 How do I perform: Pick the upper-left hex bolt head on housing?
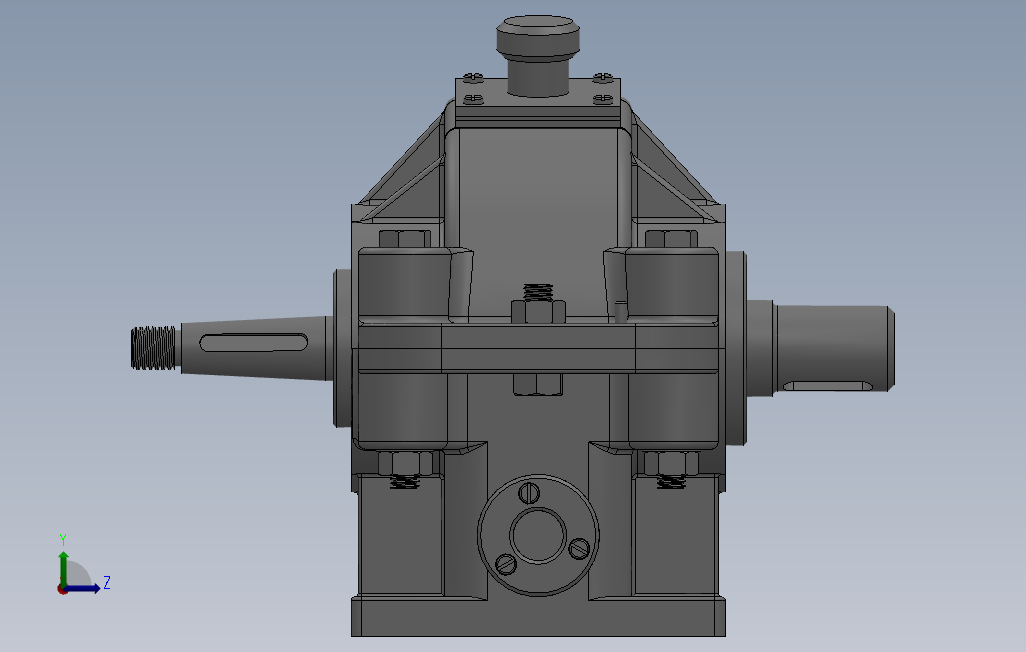pos(404,238)
